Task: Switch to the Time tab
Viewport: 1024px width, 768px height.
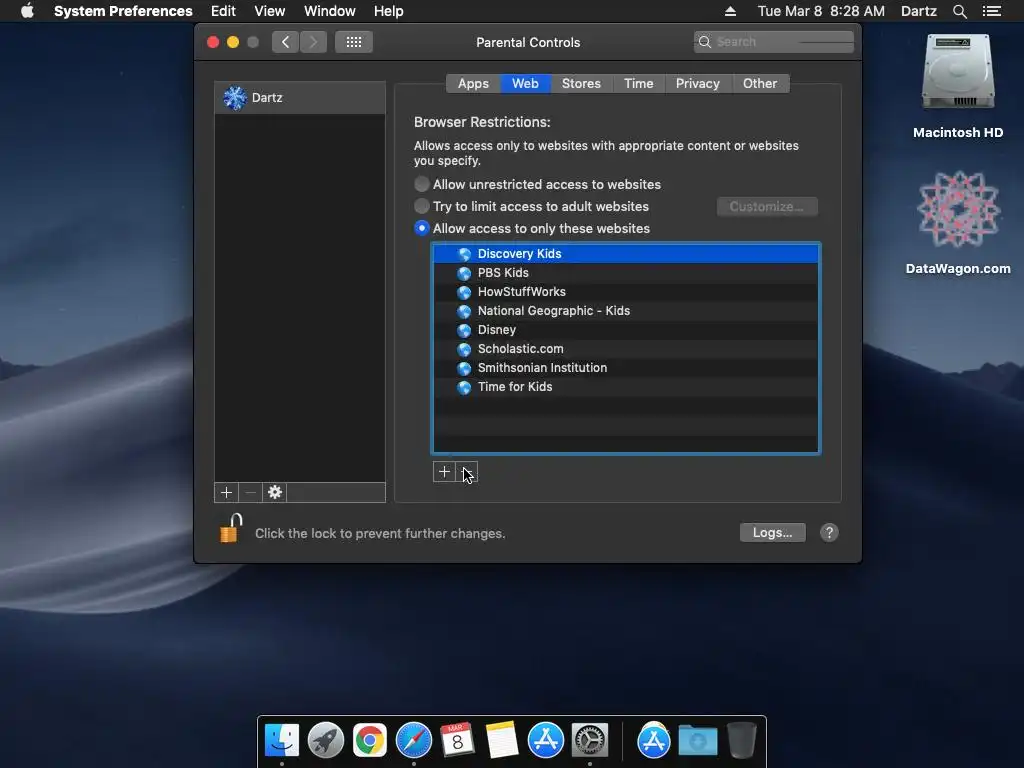Action: tap(639, 84)
